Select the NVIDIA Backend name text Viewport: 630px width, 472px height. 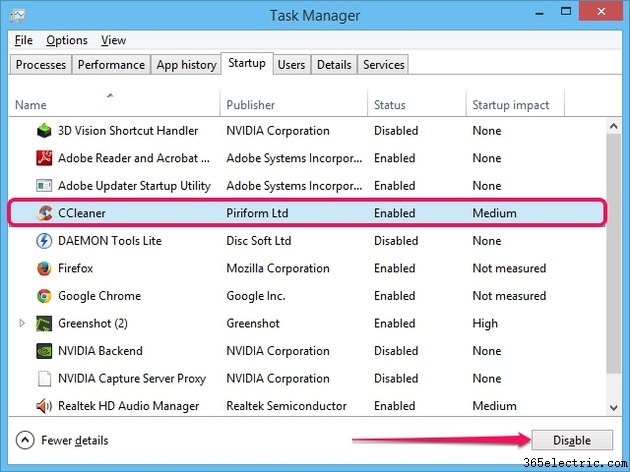pos(100,351)
